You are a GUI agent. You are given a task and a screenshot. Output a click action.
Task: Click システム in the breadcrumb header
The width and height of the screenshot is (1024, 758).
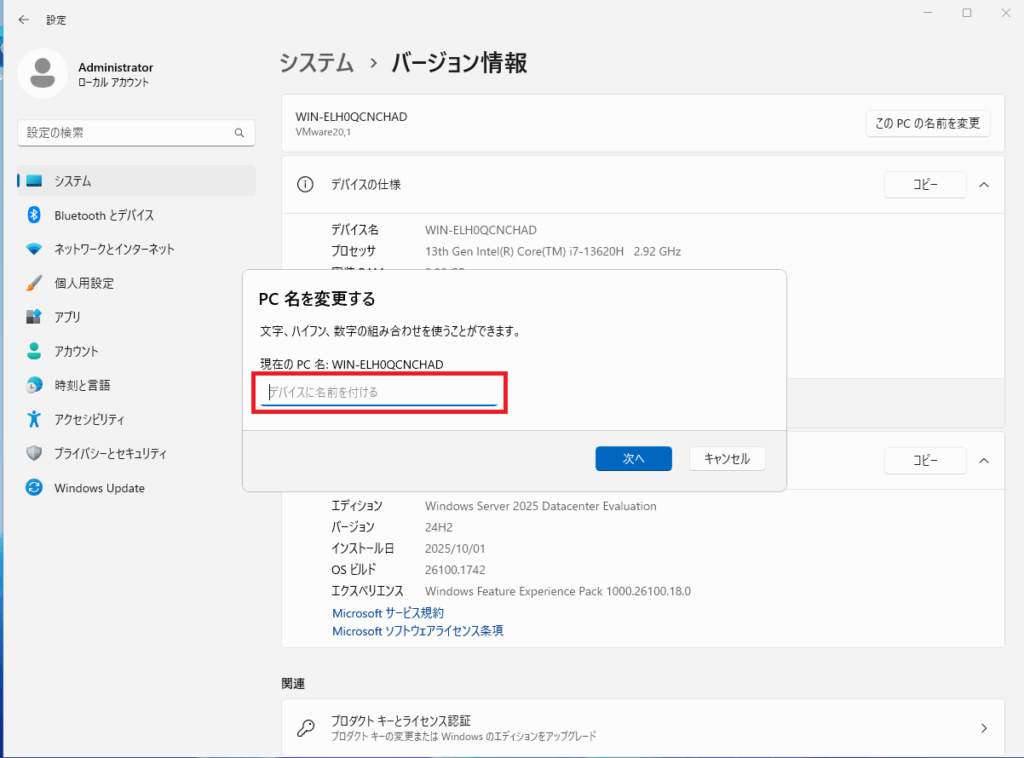tap(316, 63)
